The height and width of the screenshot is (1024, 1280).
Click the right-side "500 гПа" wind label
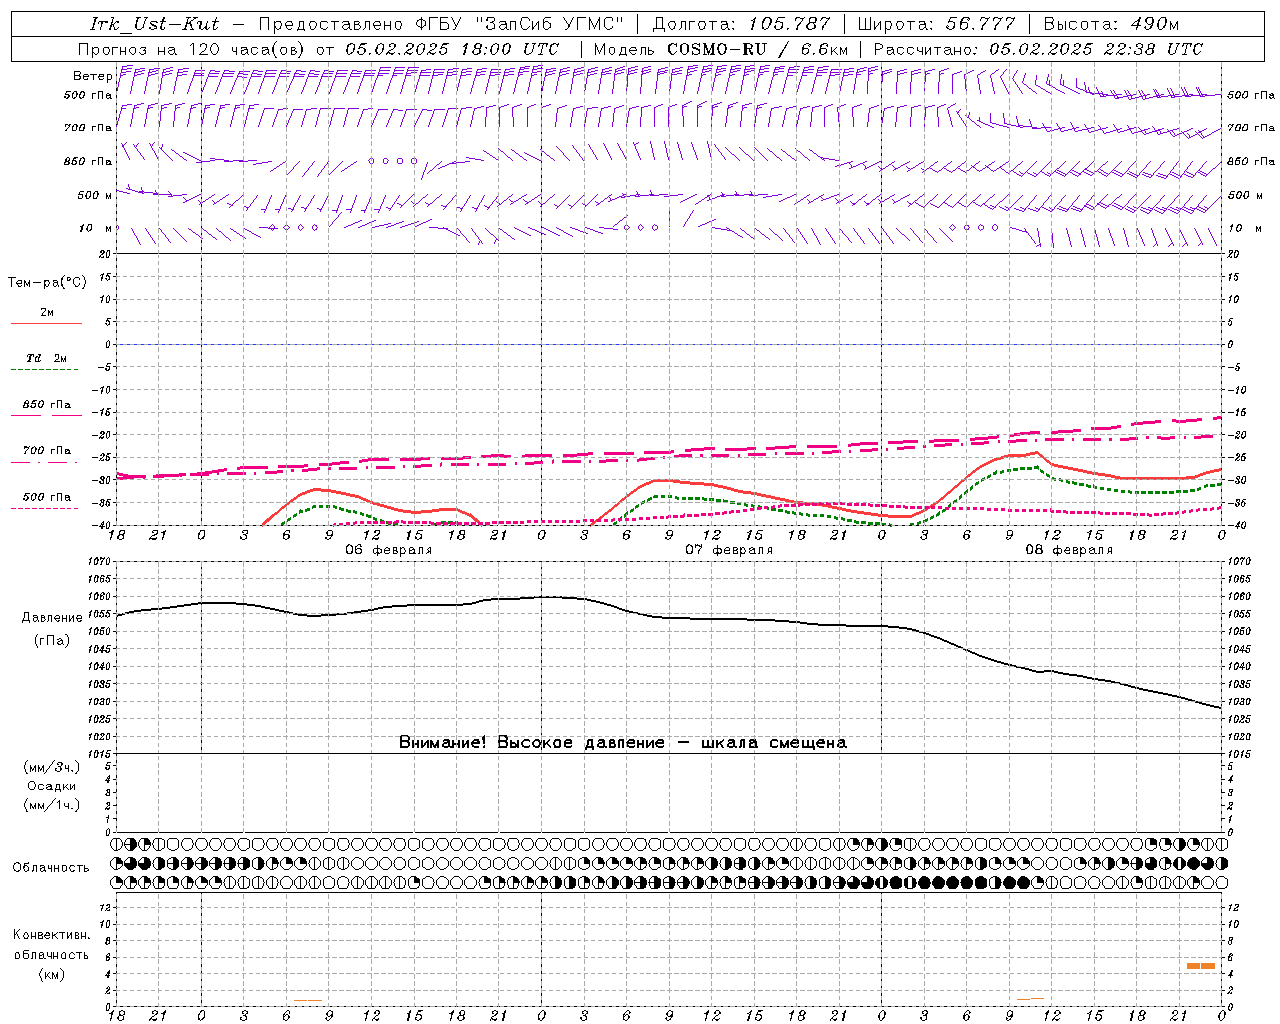pyautogui.click(x=1251, y=95)
